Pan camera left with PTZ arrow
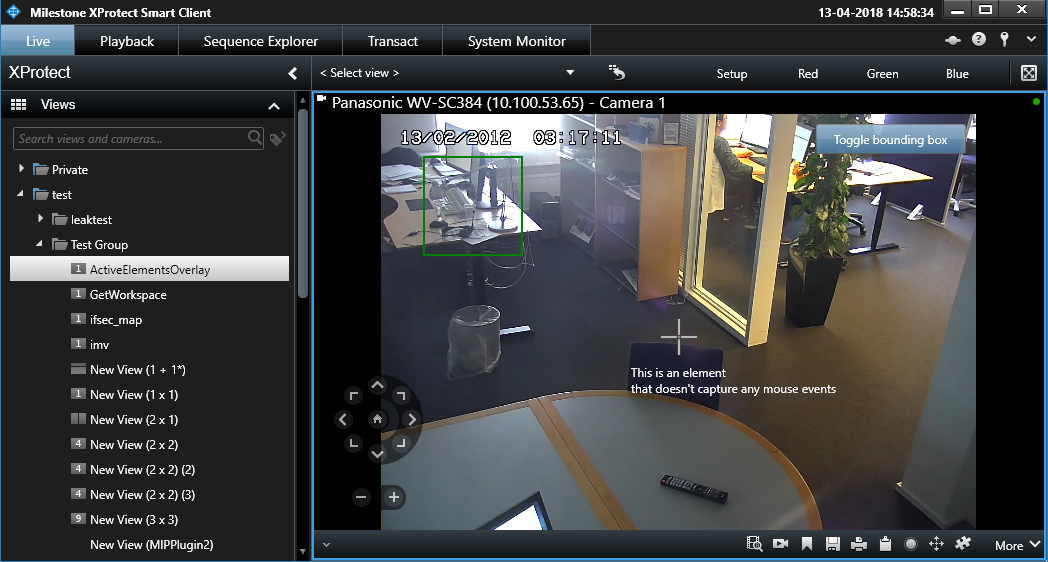The height and width of the screenshot is (562, 1048). tap(344, 420)
